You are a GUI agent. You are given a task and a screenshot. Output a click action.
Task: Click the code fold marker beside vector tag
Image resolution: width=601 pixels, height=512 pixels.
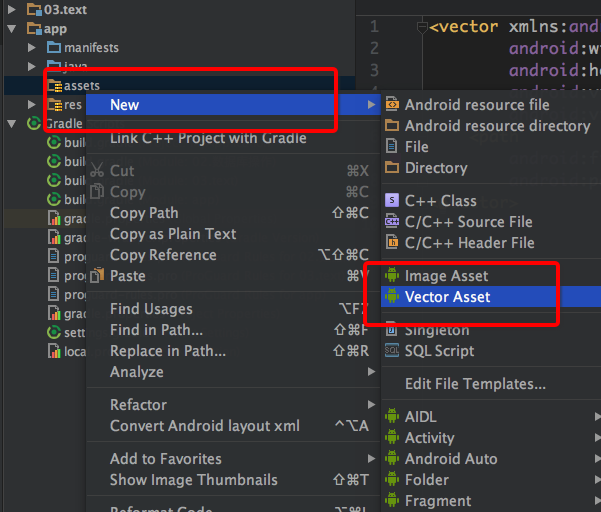pos(422,27)
